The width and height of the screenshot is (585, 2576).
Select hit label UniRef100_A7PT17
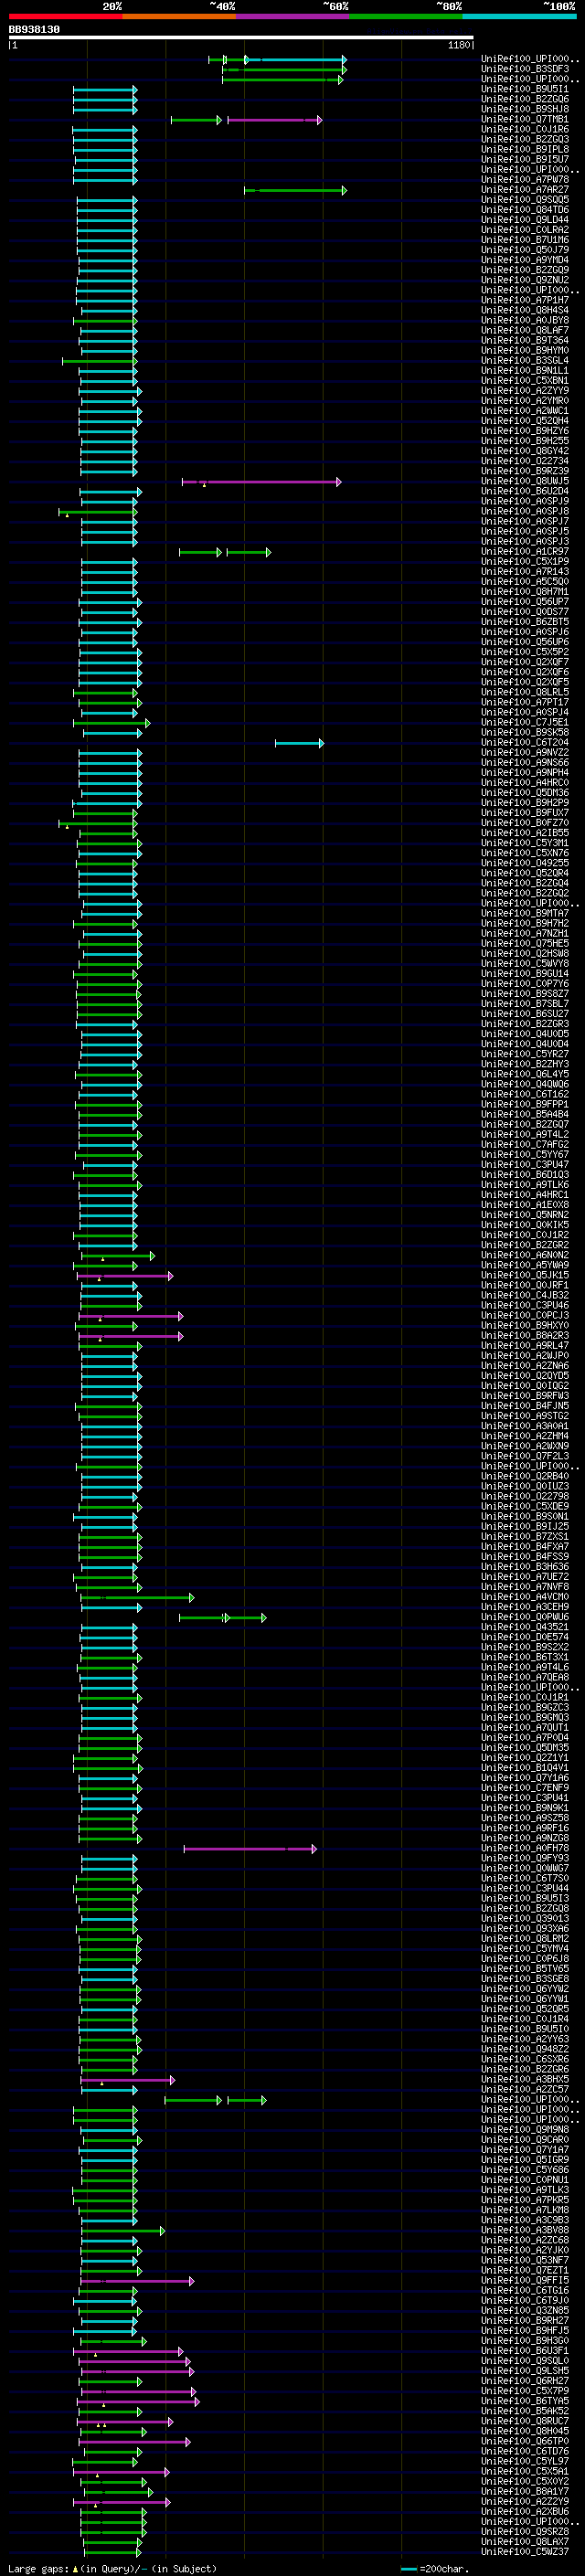pyautogui.click(x=525, y=702)
